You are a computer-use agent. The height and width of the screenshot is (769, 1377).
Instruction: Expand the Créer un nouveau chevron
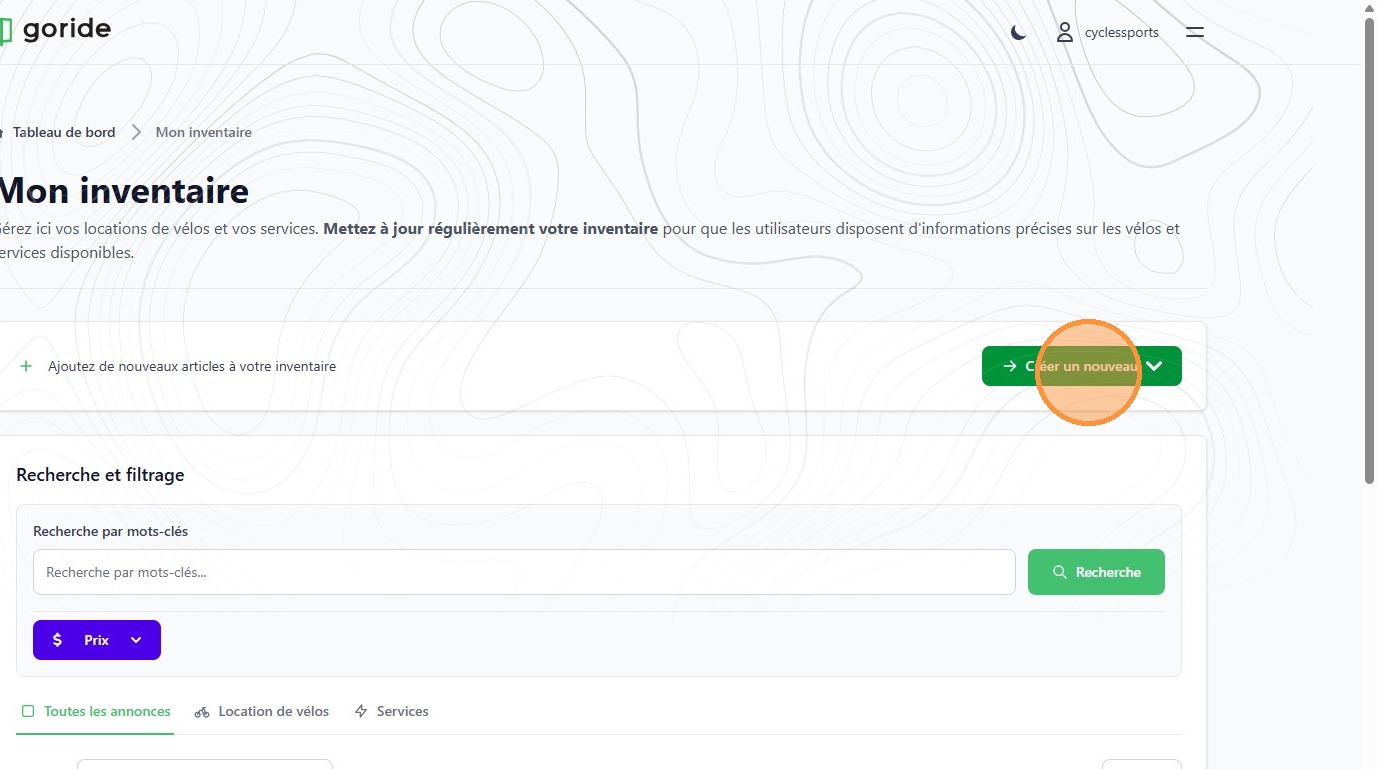pos(1154,366)
